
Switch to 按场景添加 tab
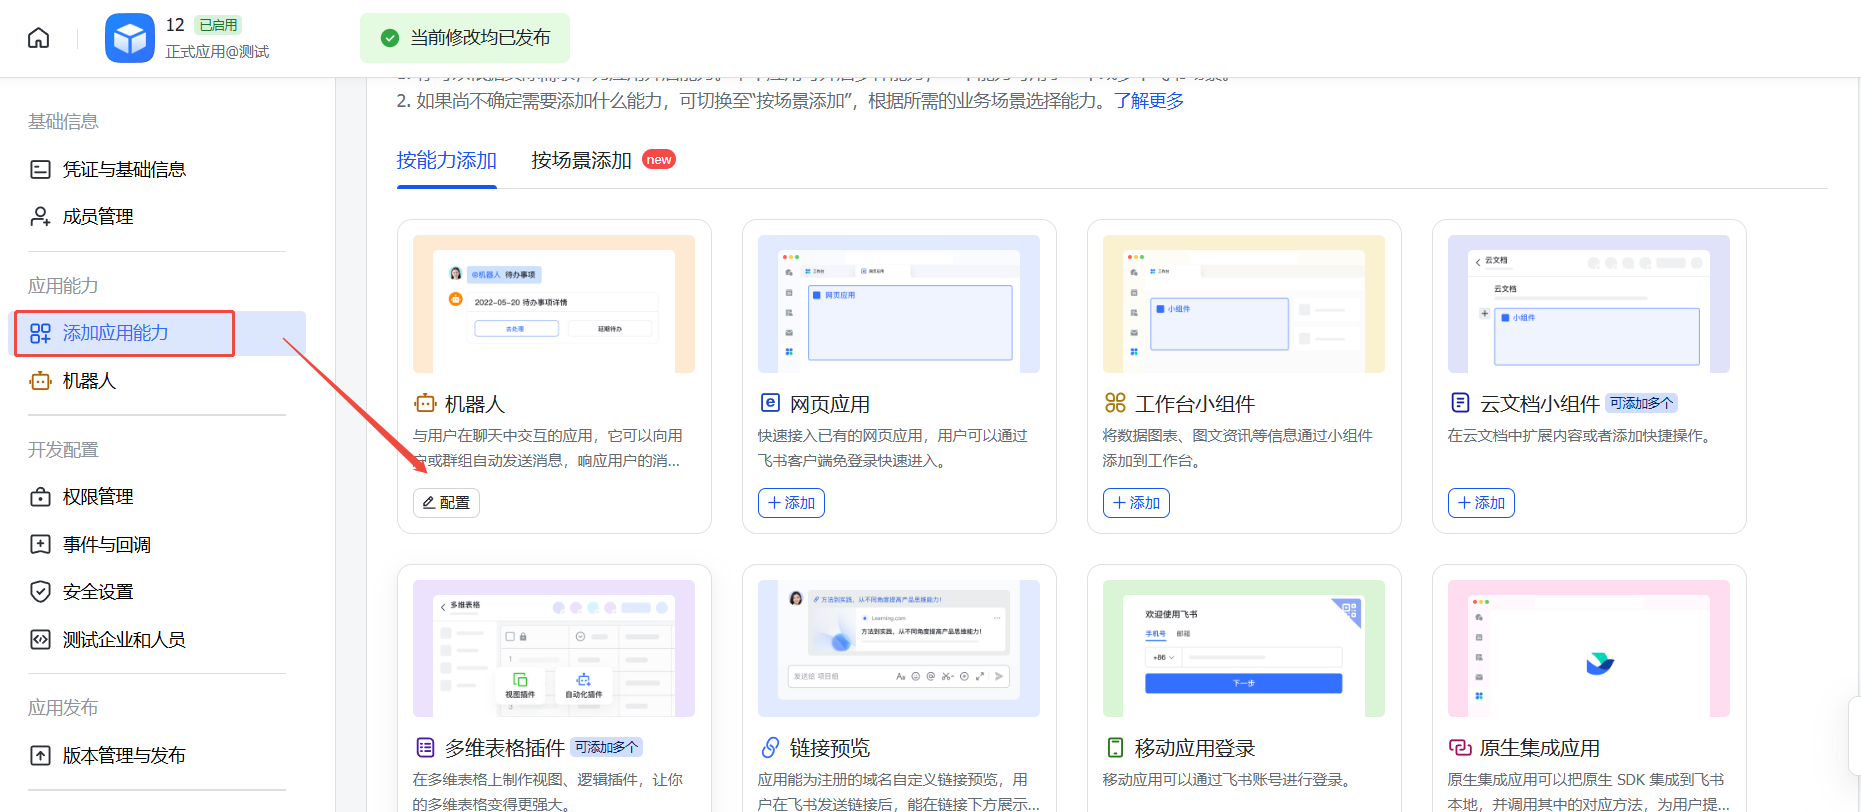point(581,160)
